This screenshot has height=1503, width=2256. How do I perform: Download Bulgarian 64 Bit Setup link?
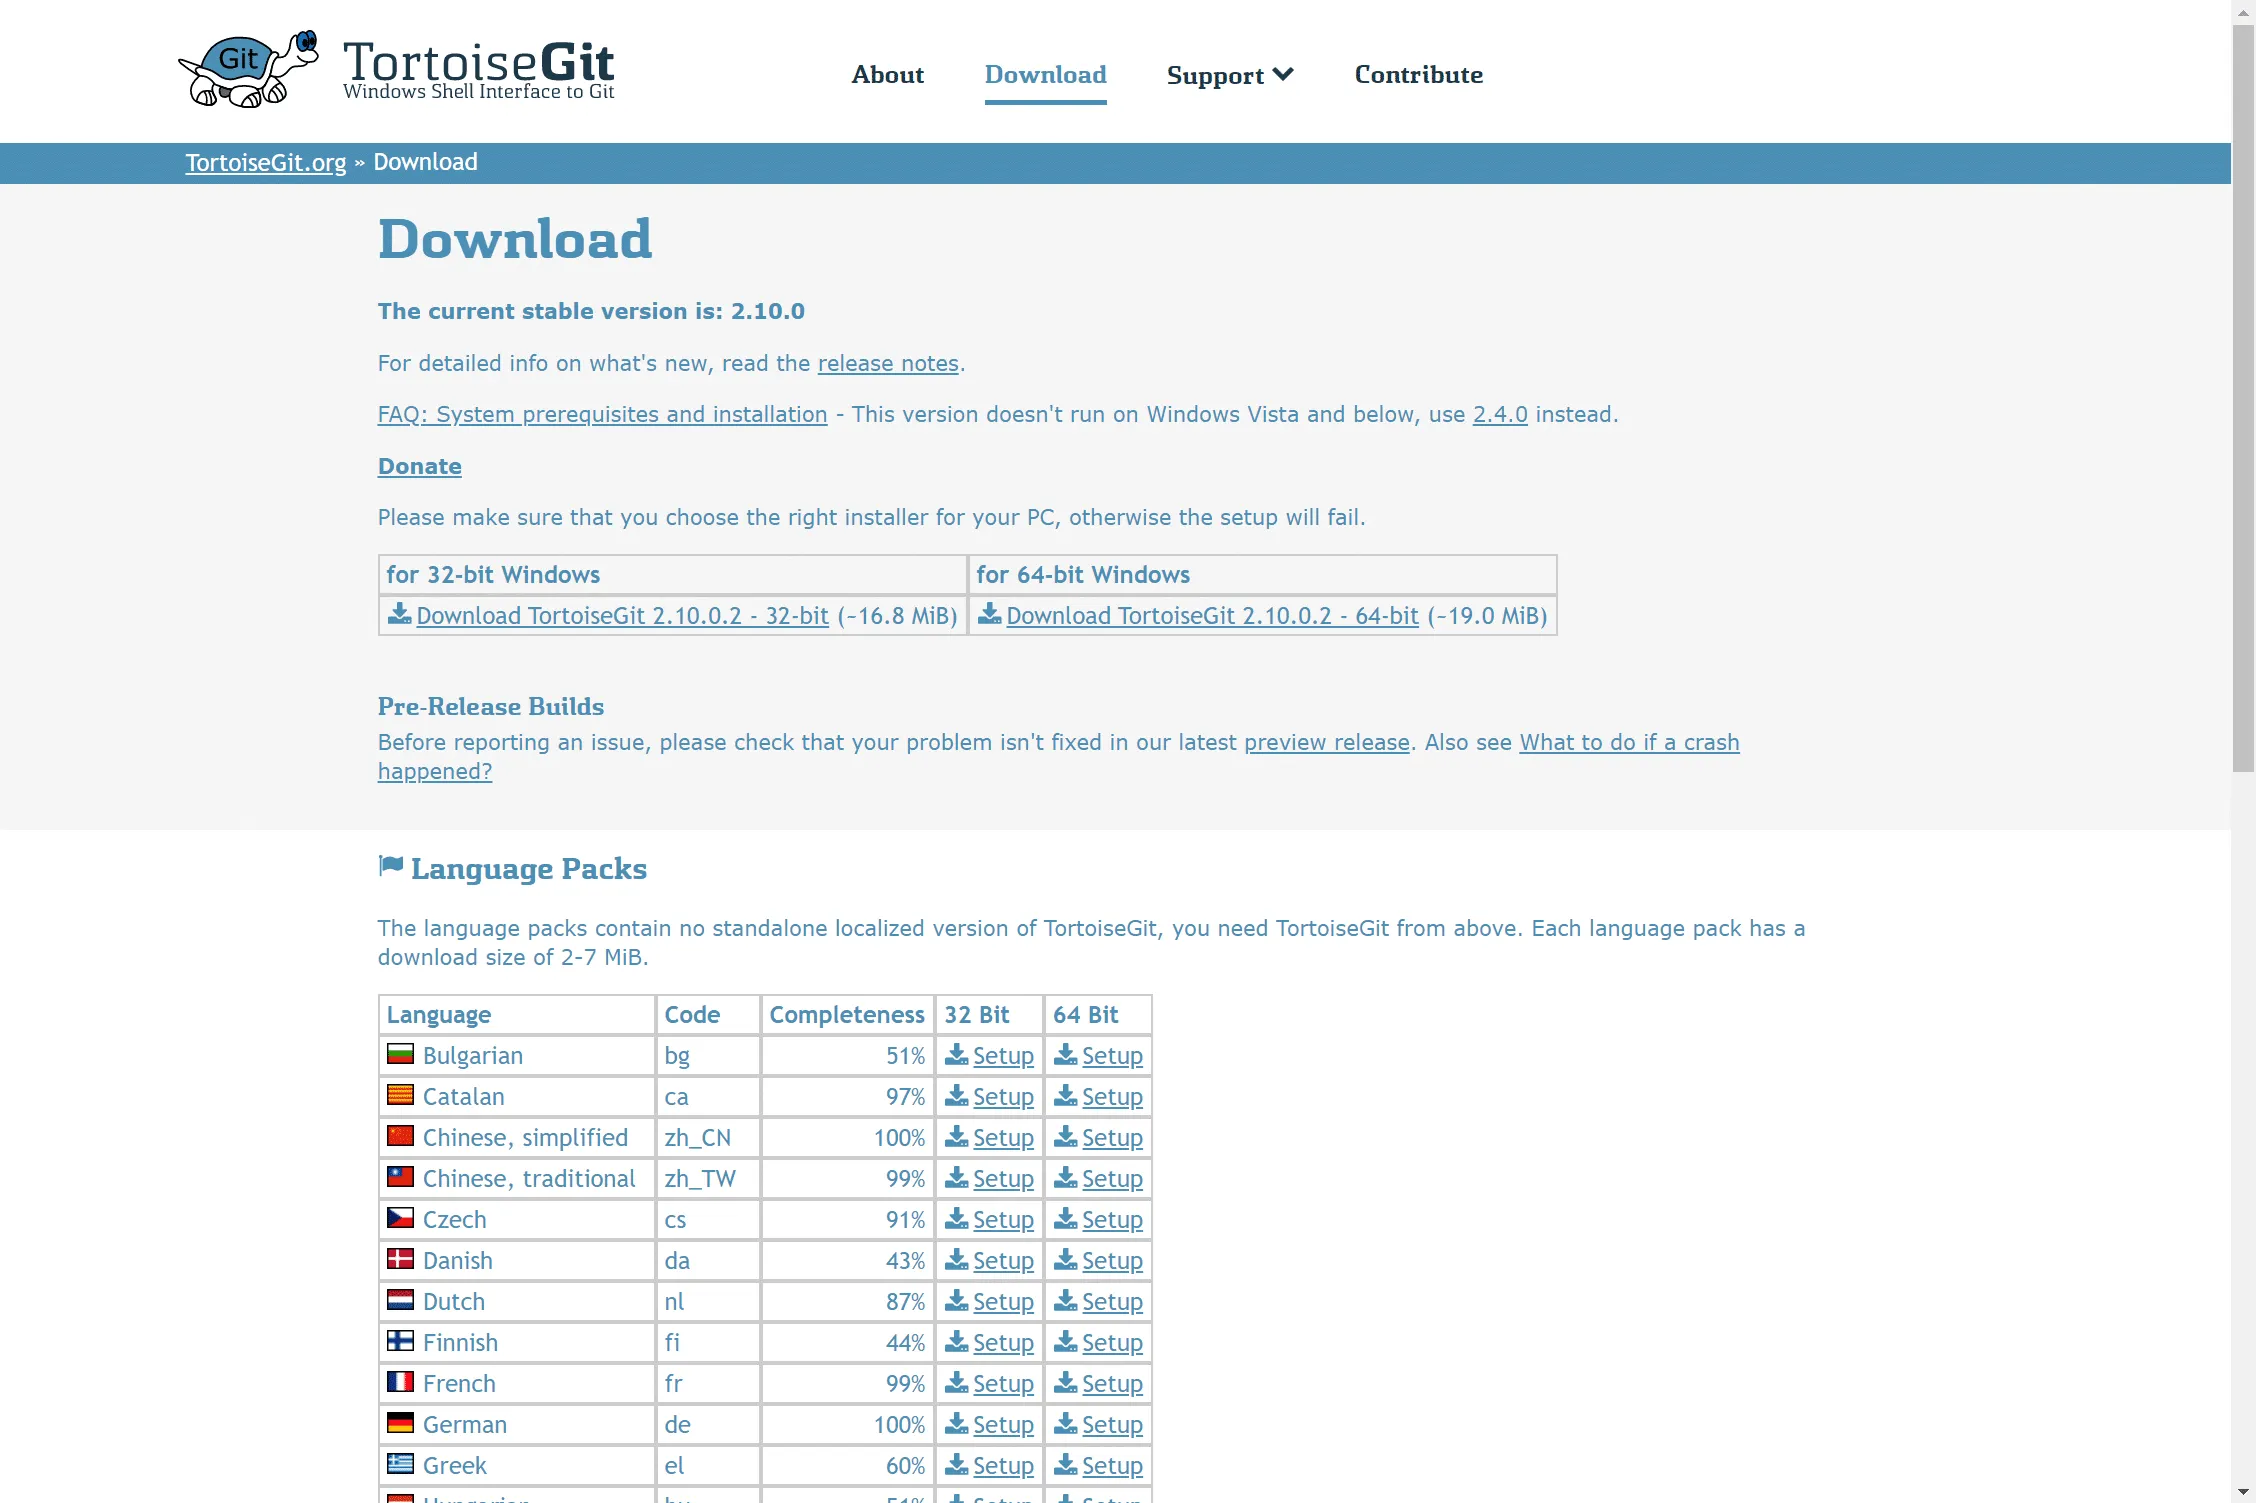point(1113,1056)
